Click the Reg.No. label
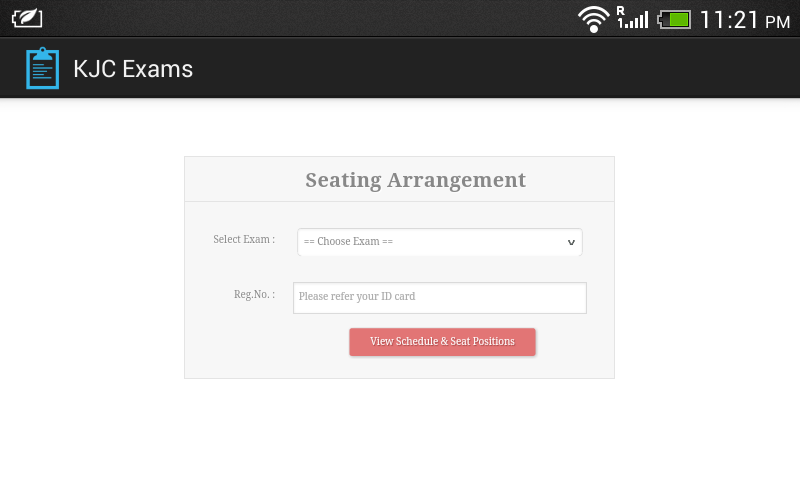 pyautogui.click(x=254, y=294)
